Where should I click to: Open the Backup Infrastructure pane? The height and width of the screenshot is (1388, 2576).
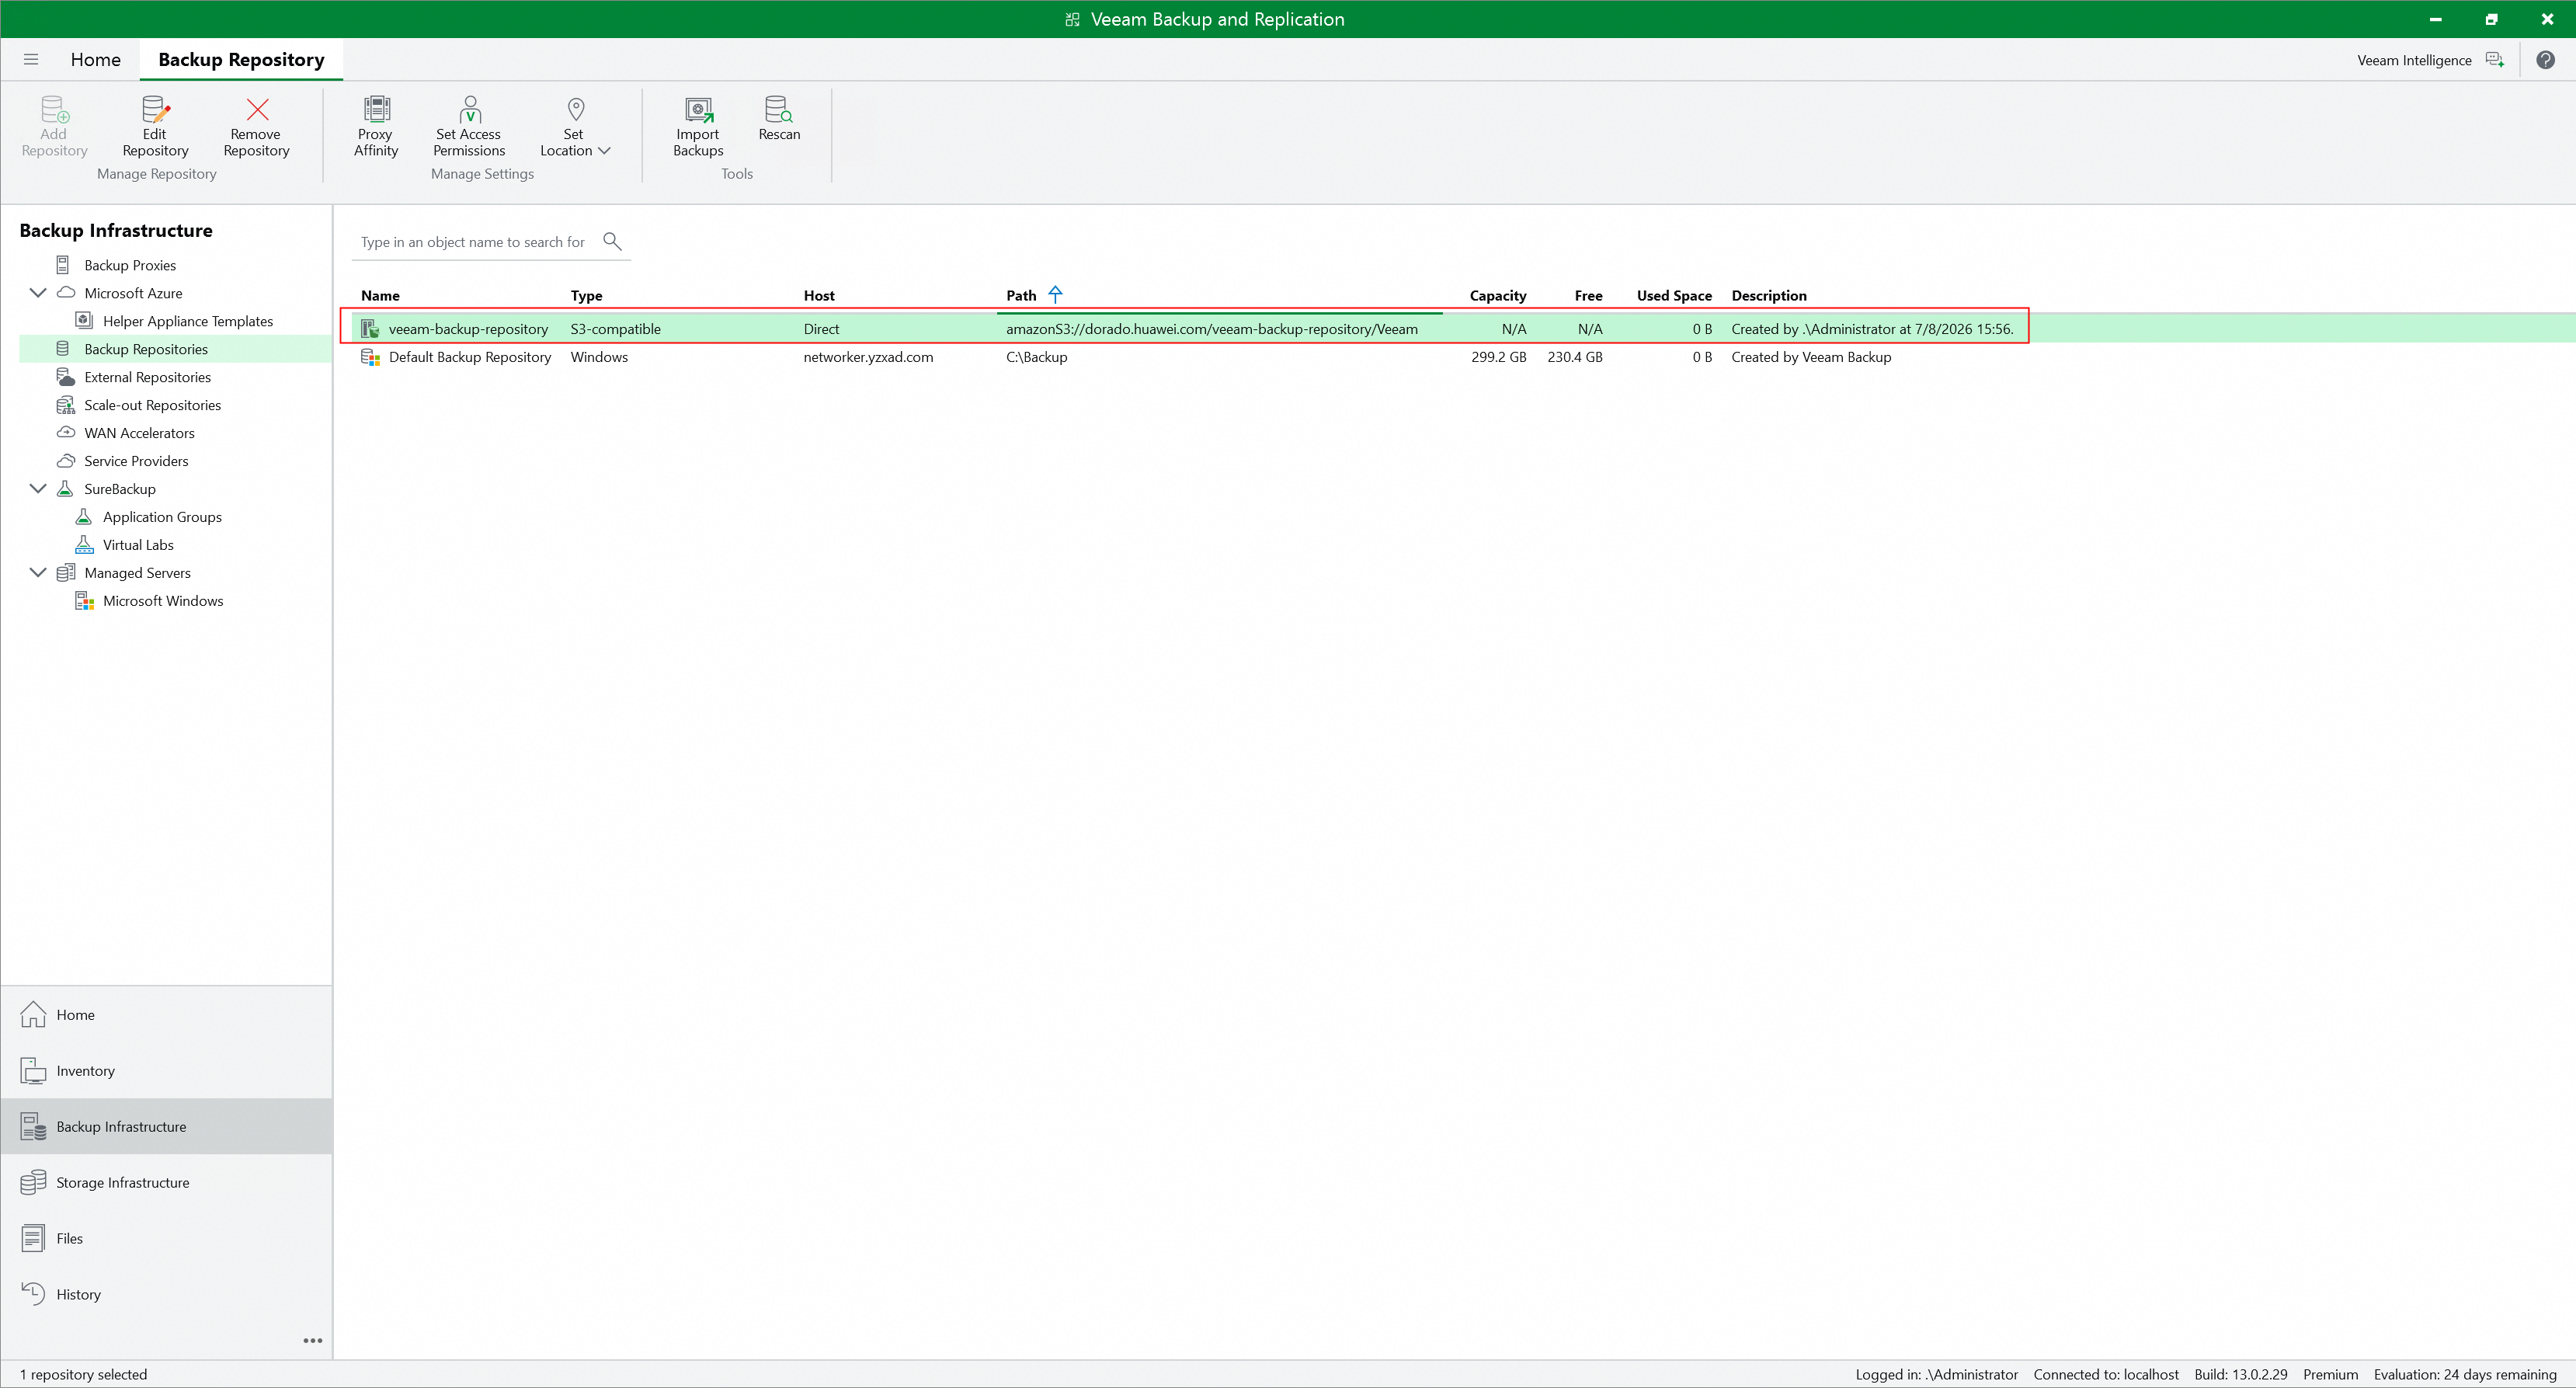pos(167,1126)
